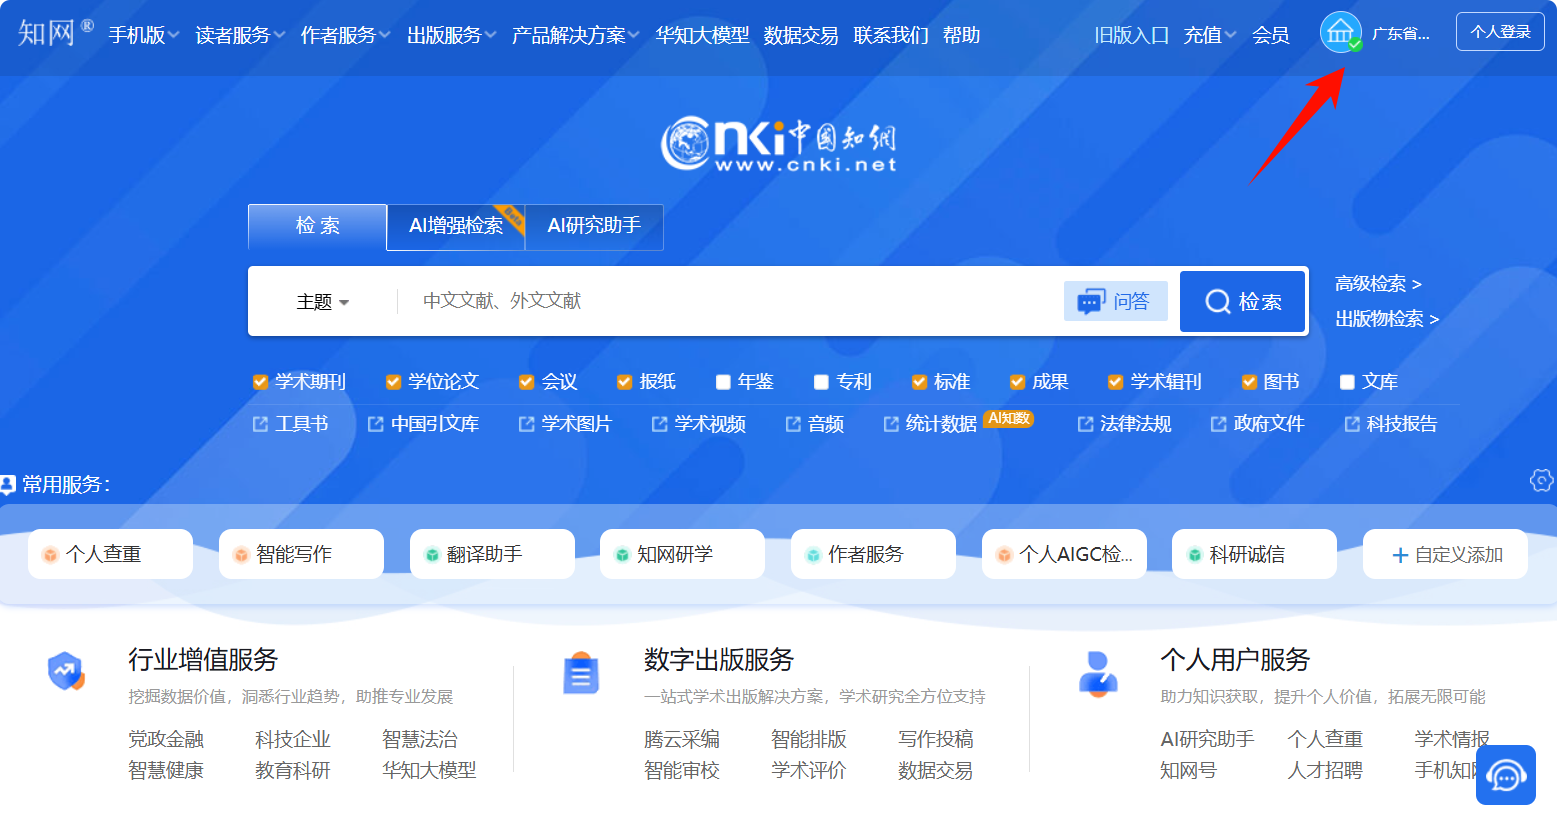
Task: Click the 个人用户服务 person icon
Action: point(1097,673)
